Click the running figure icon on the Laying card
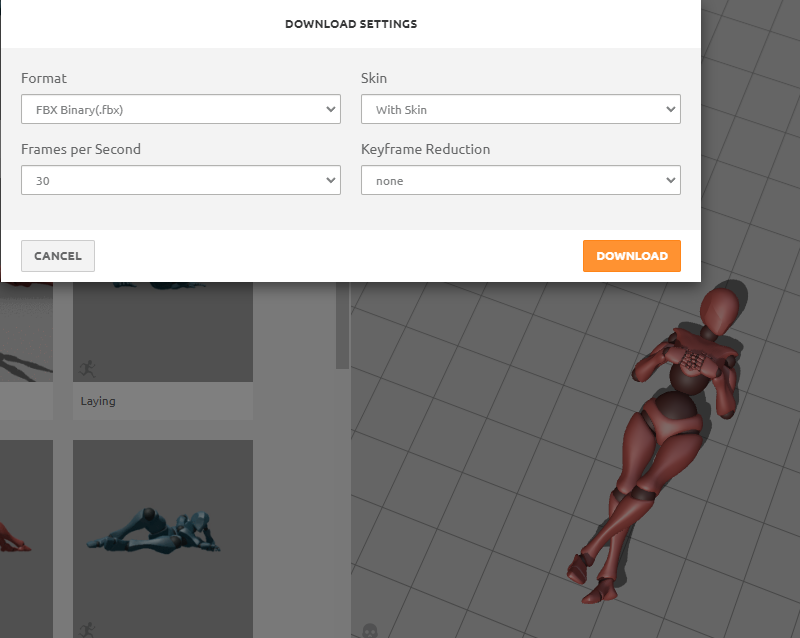 (87, 368)
